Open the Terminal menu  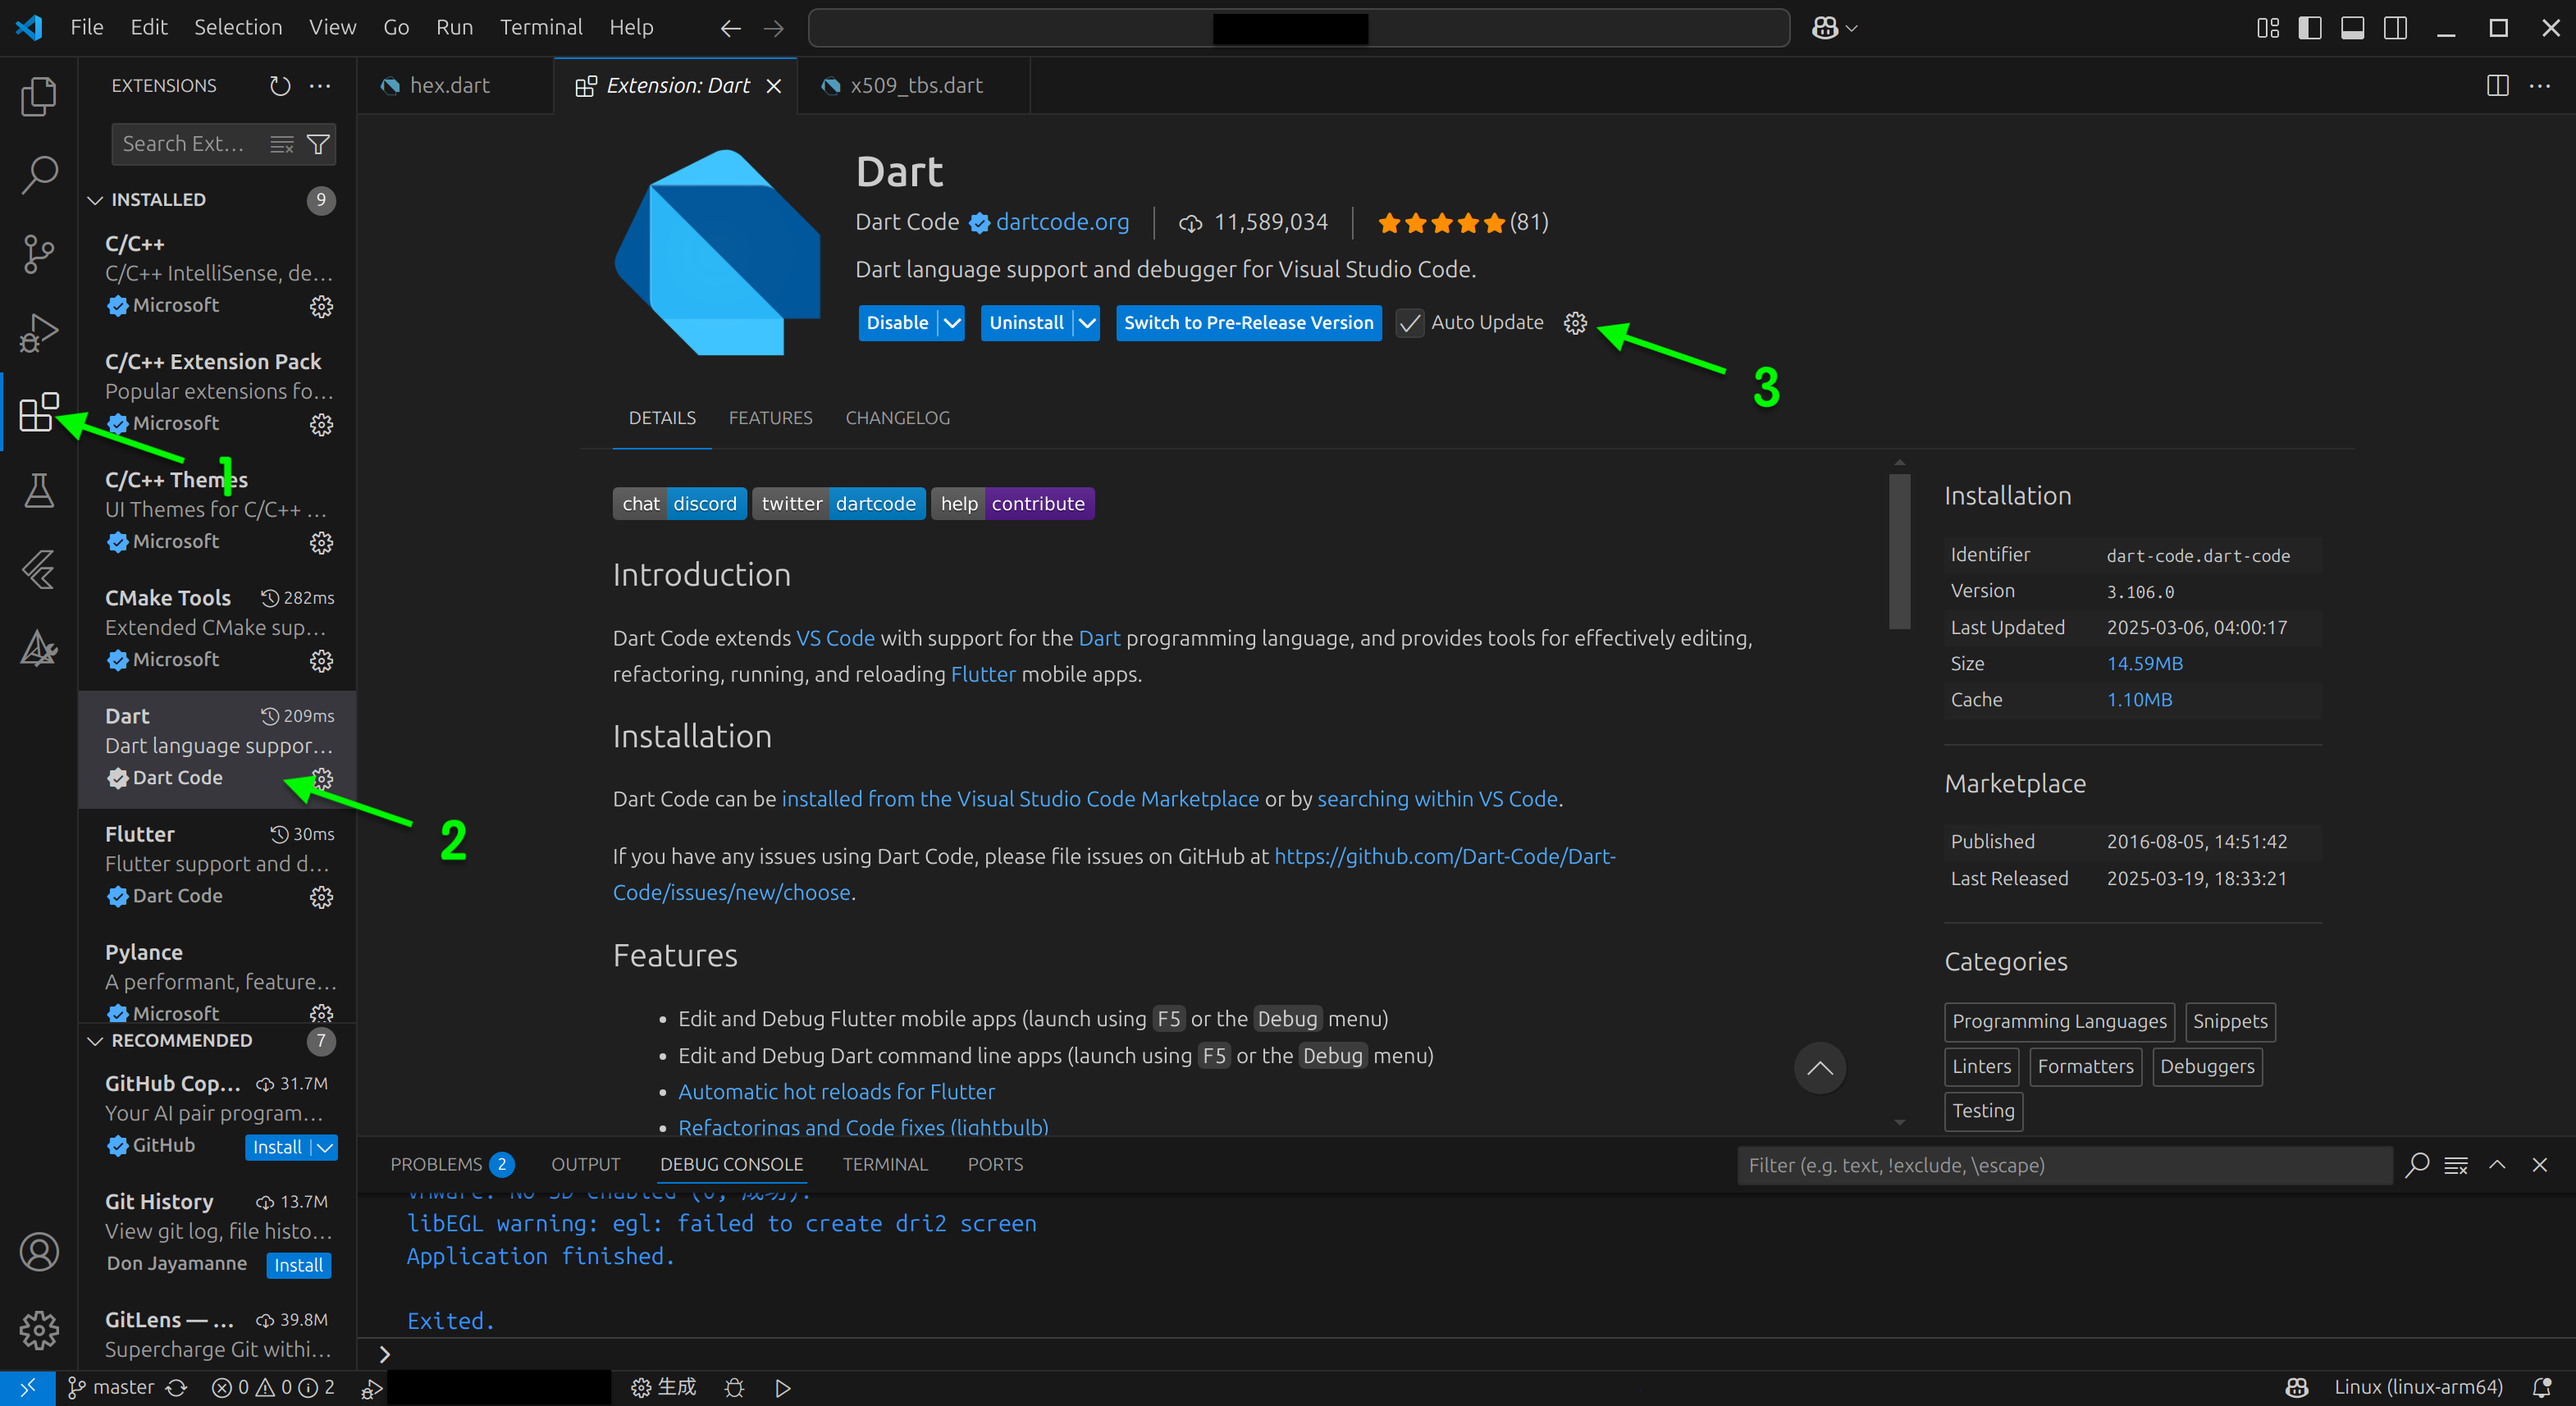[541, 28]
